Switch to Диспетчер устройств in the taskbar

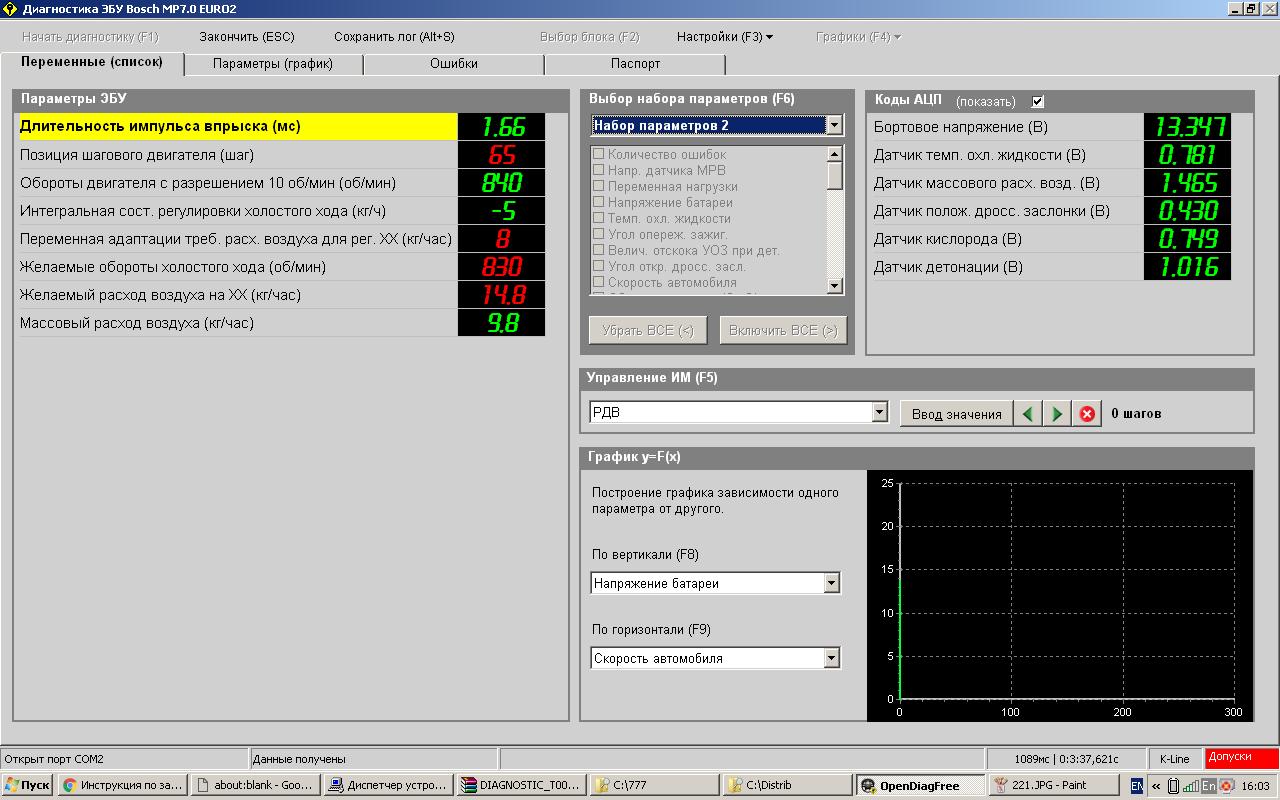pos(388,785)
